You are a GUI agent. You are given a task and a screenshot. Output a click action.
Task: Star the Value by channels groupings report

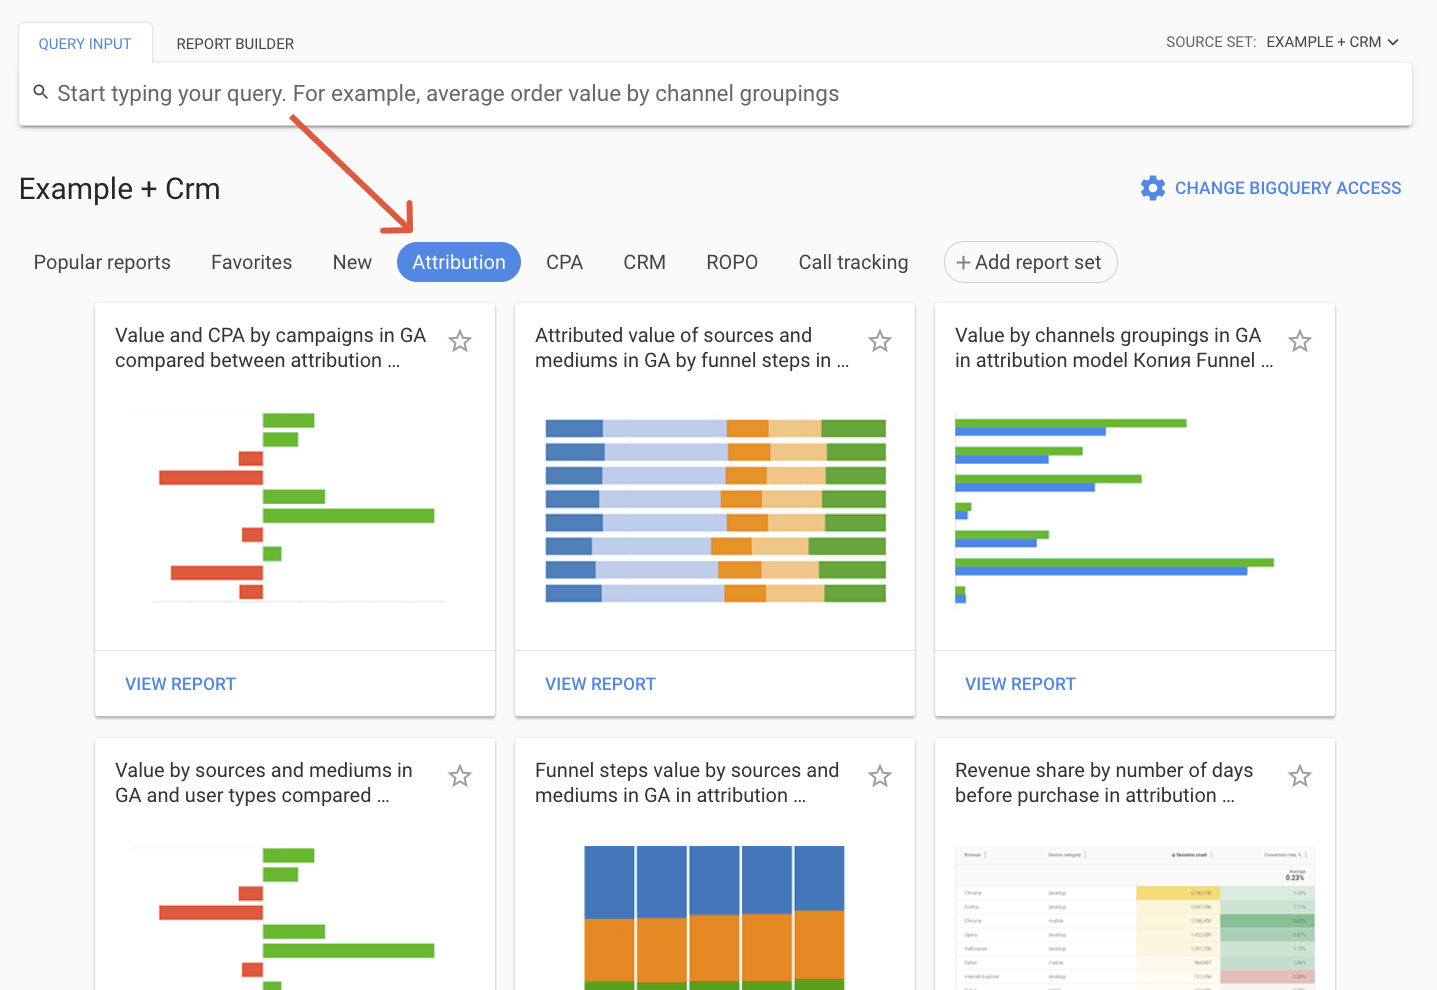[x=1300, y=341]
